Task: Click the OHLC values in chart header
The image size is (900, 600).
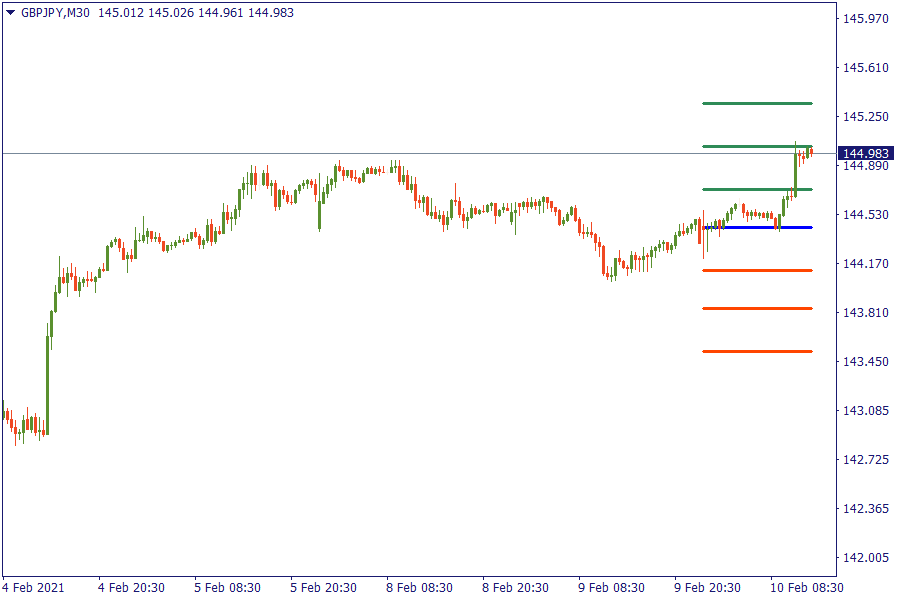Action: [x=196, y=12]
